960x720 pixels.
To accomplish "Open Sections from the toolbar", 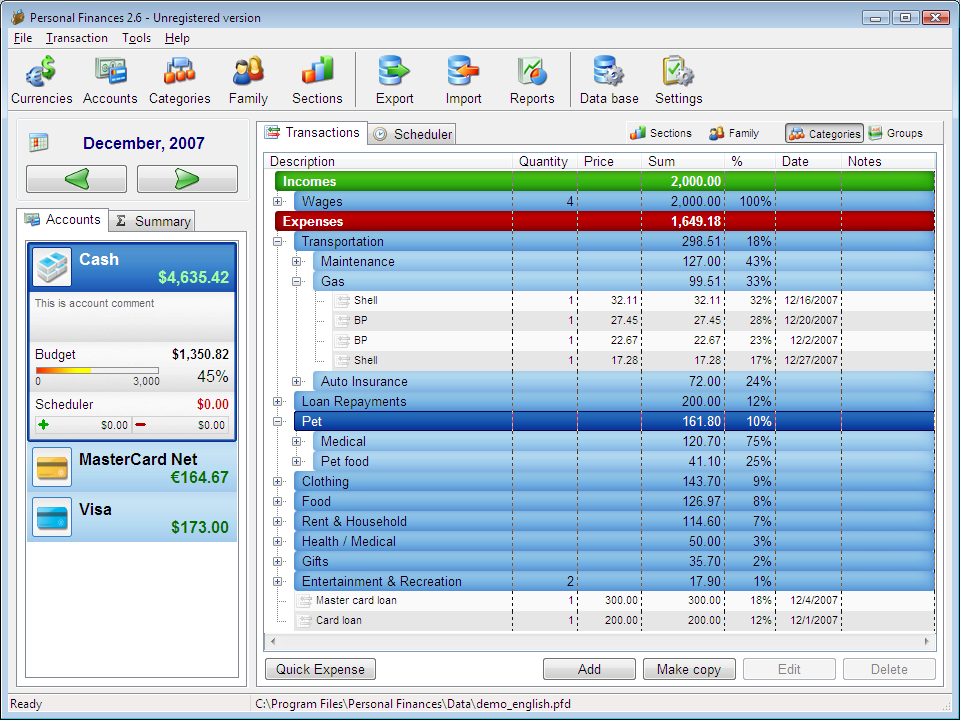I will pyautogui.click(x=317, y=80).
